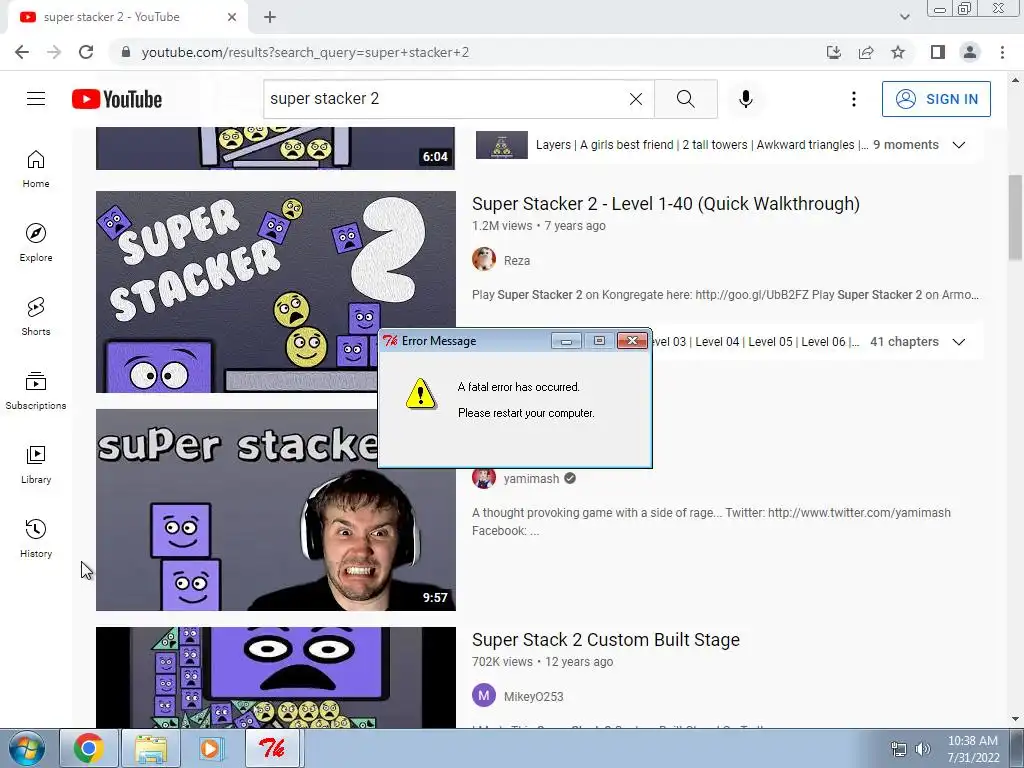Click 'A fatal error has occurred.' text
1024x768 pixels.
coord(519,387)
